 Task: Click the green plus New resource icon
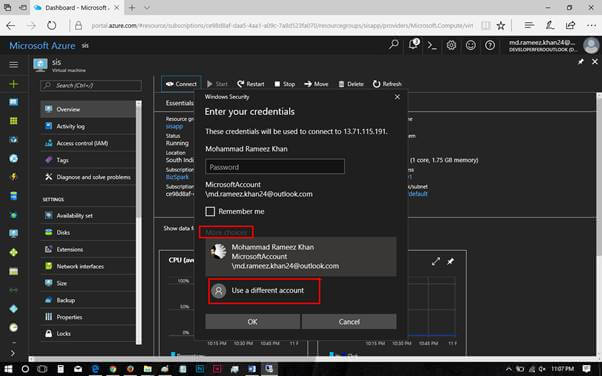tap(13, 84)
